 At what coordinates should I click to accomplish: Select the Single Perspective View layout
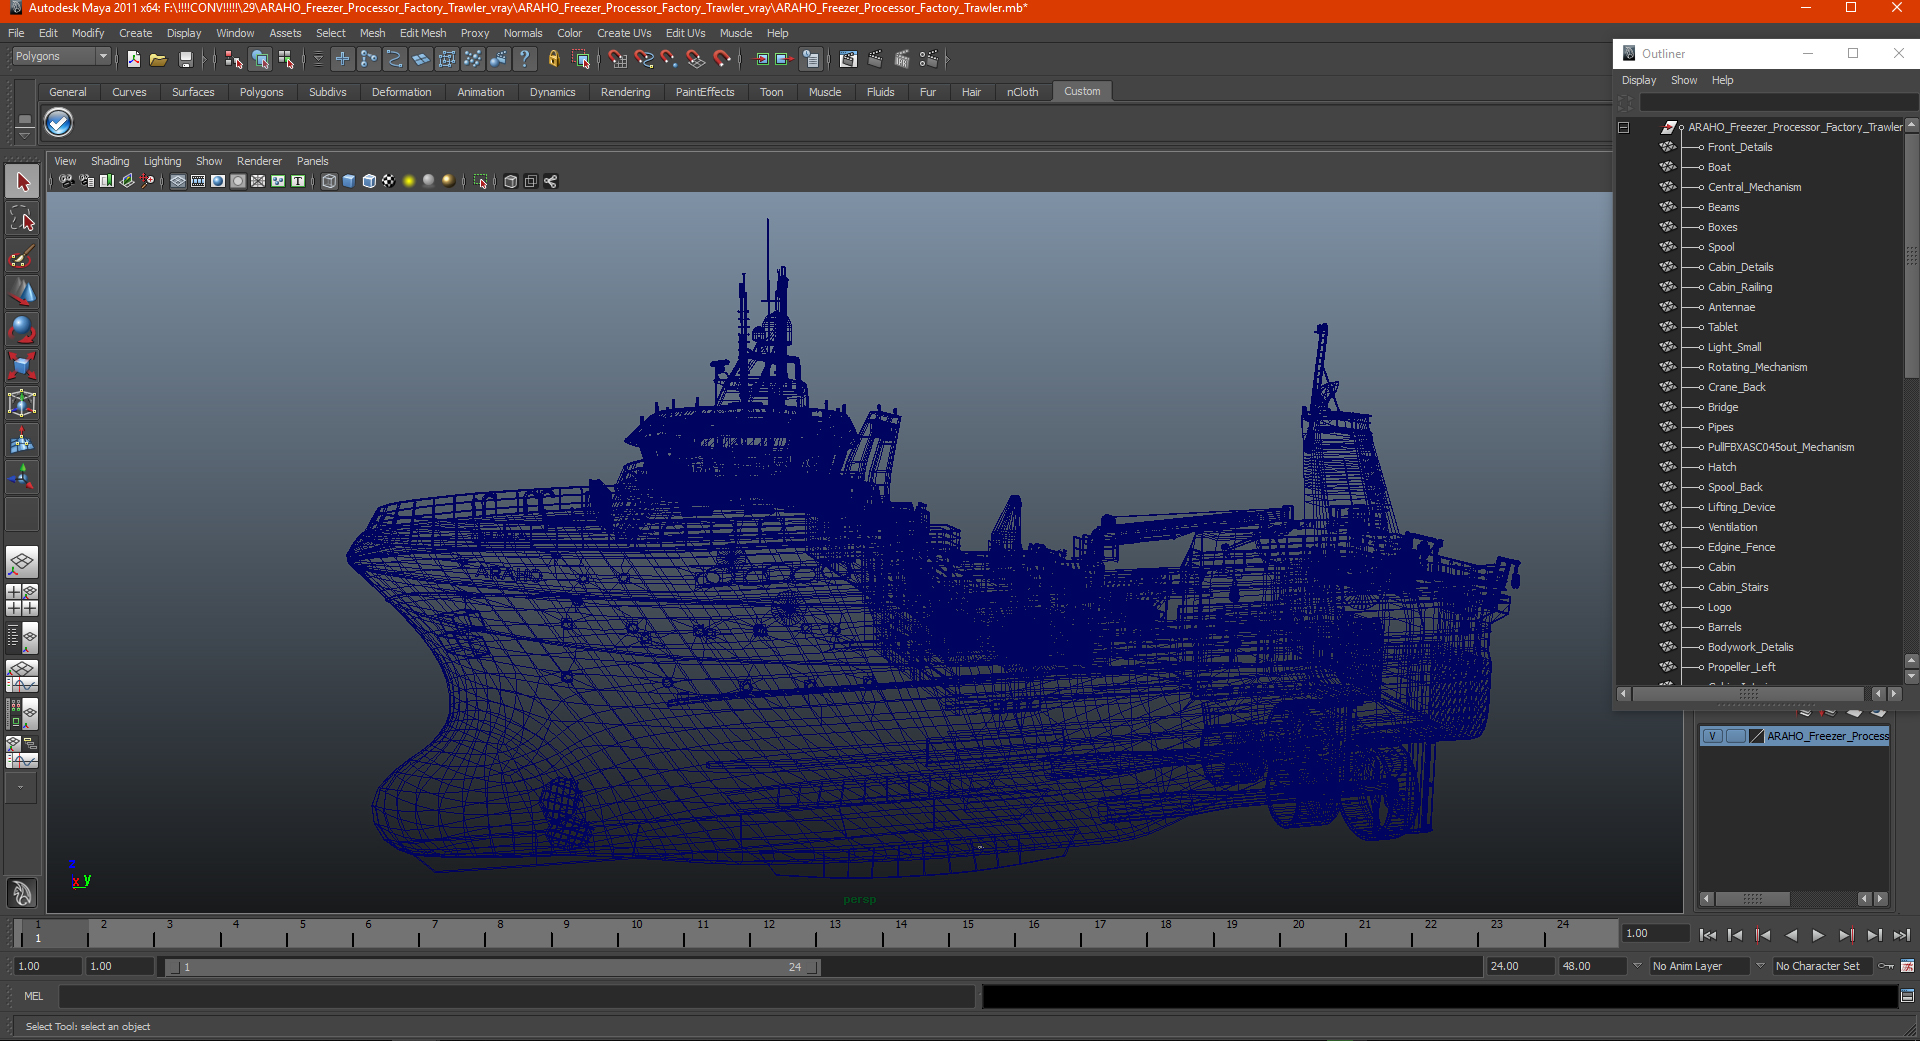coord(22,562)
